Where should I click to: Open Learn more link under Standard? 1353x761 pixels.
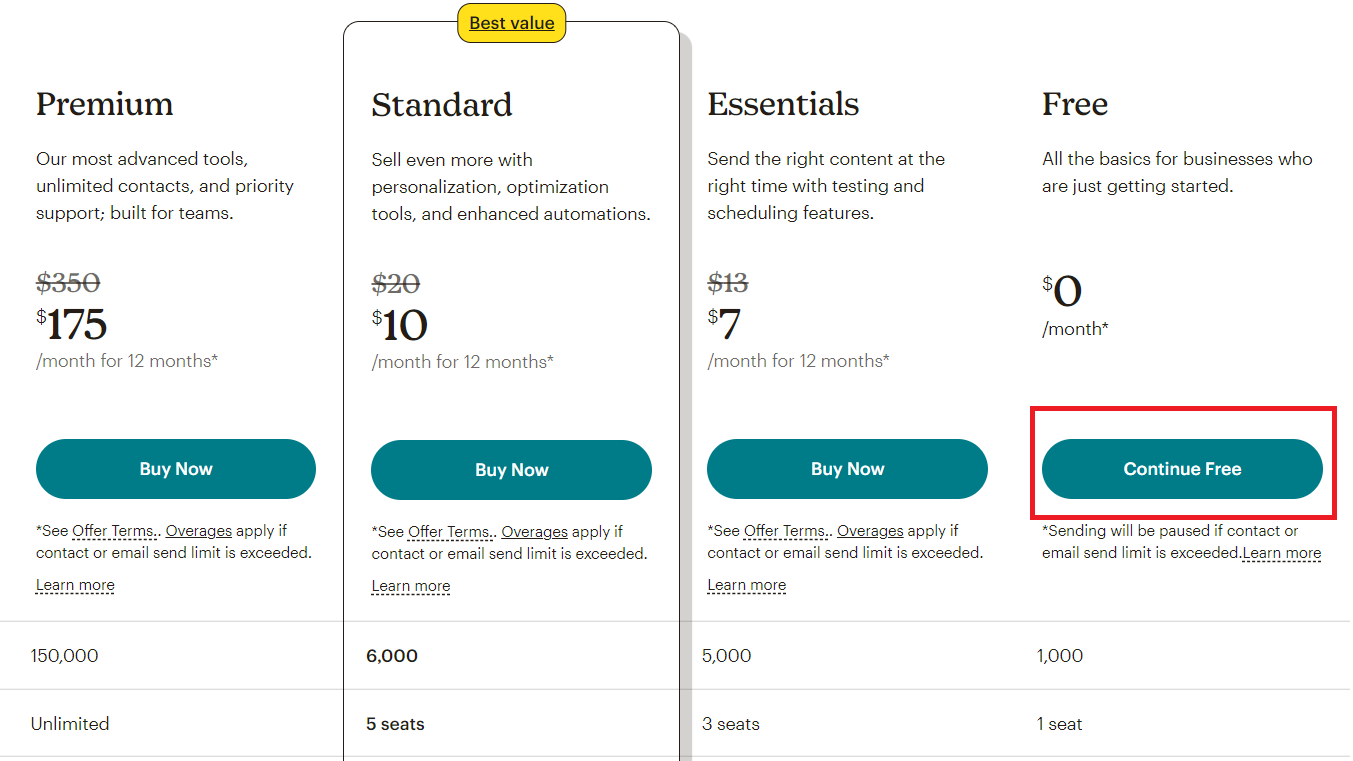tap(411, 586)
